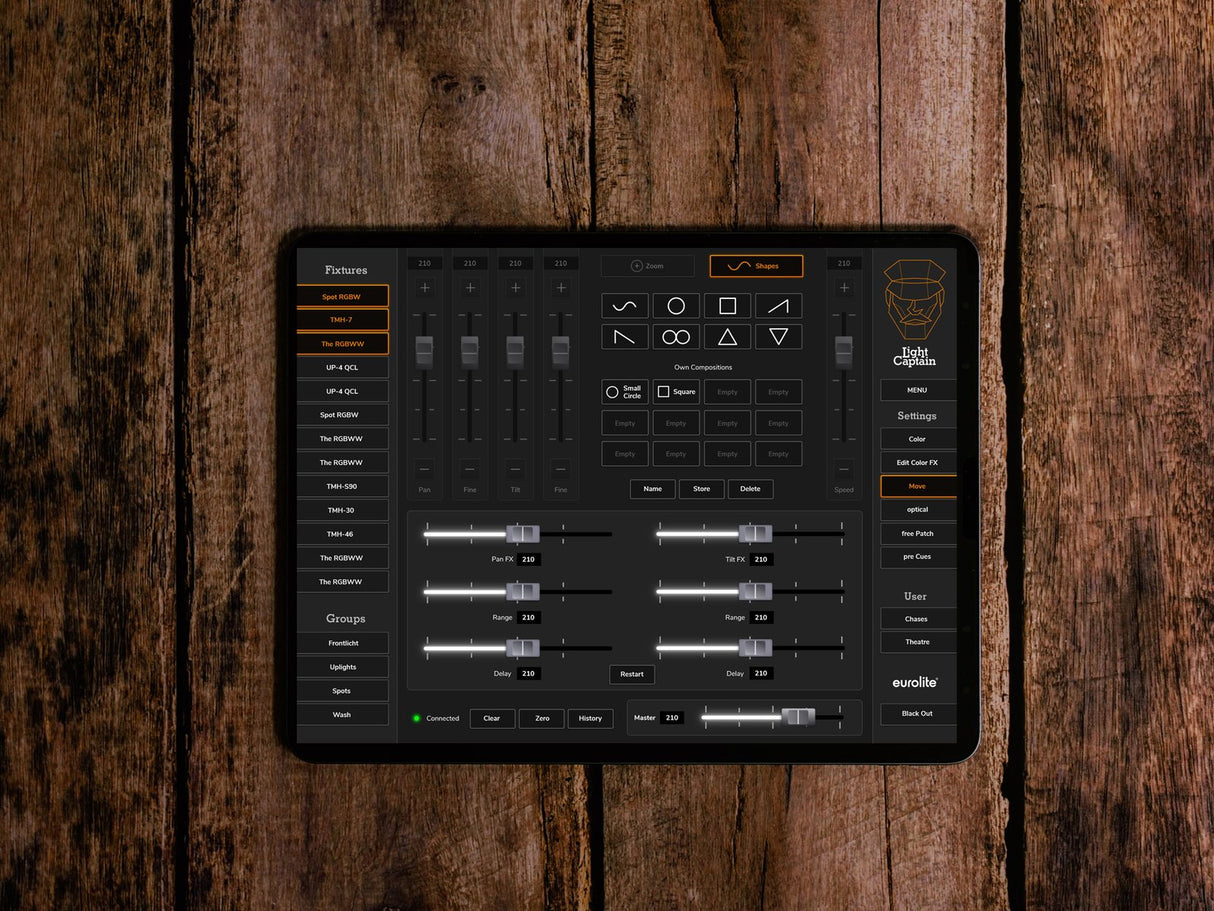Click the Store button
This screenshot has width=1214, height=911.
[x=701, y=489]
